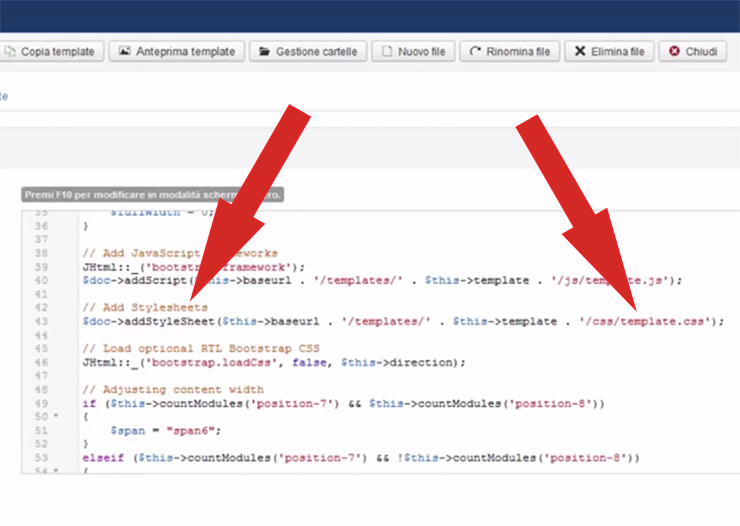Click the Gestione cartelle label
Screen dimensions: 740x526
click(x=317, y=51)
